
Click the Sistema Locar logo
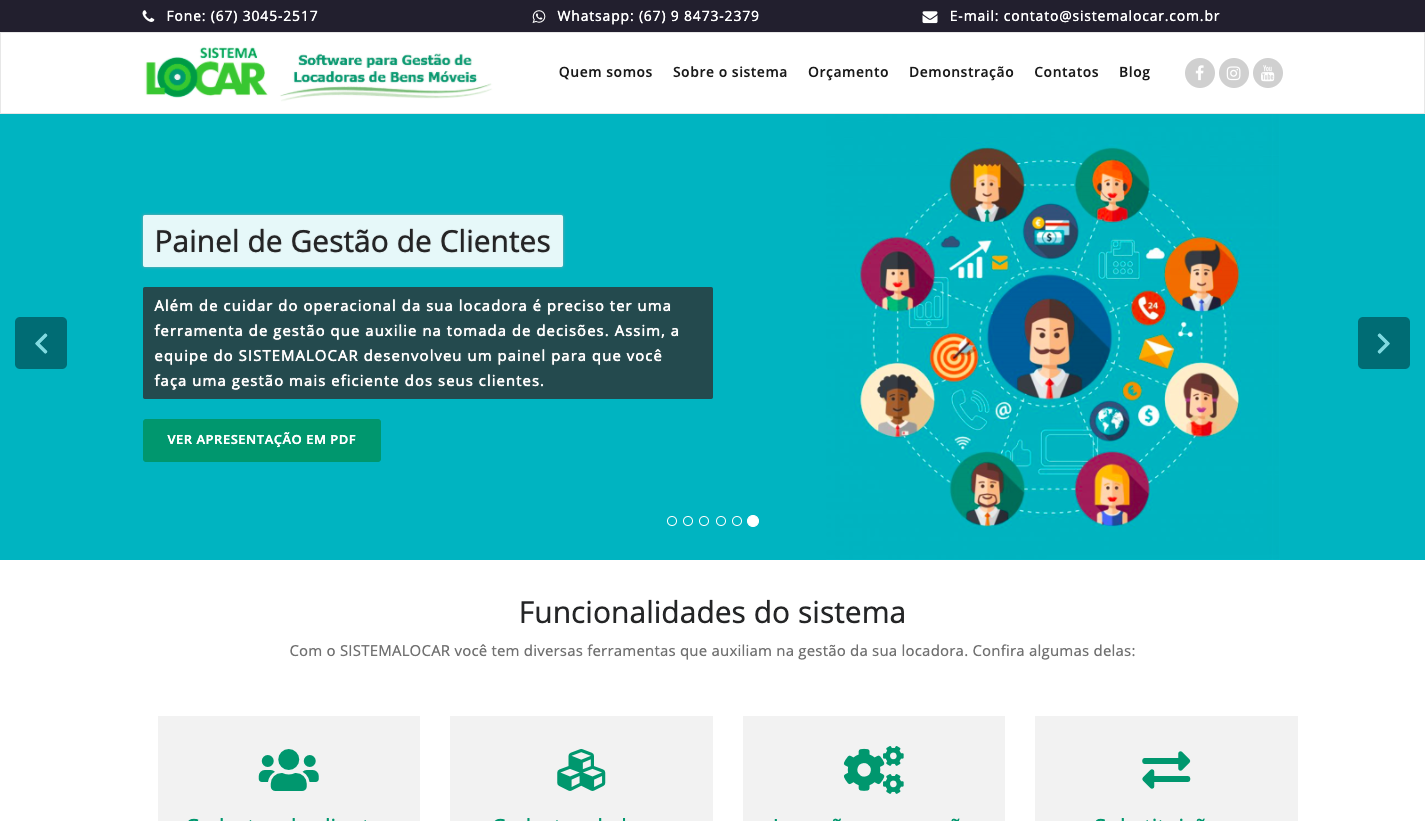(207, 72)
